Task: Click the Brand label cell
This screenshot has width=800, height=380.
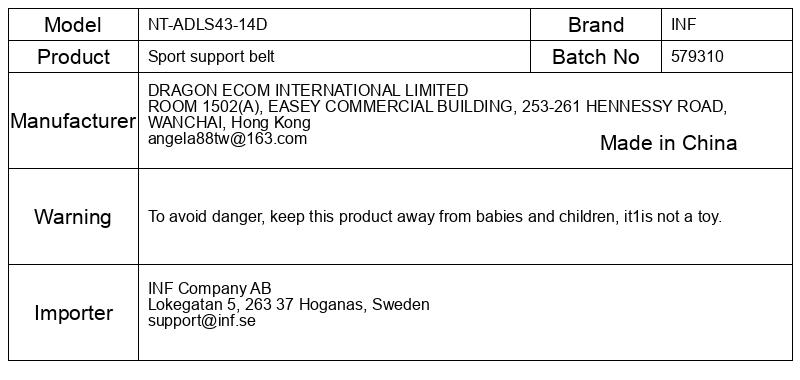Action: pyautogui.click(x=596, y=24)
